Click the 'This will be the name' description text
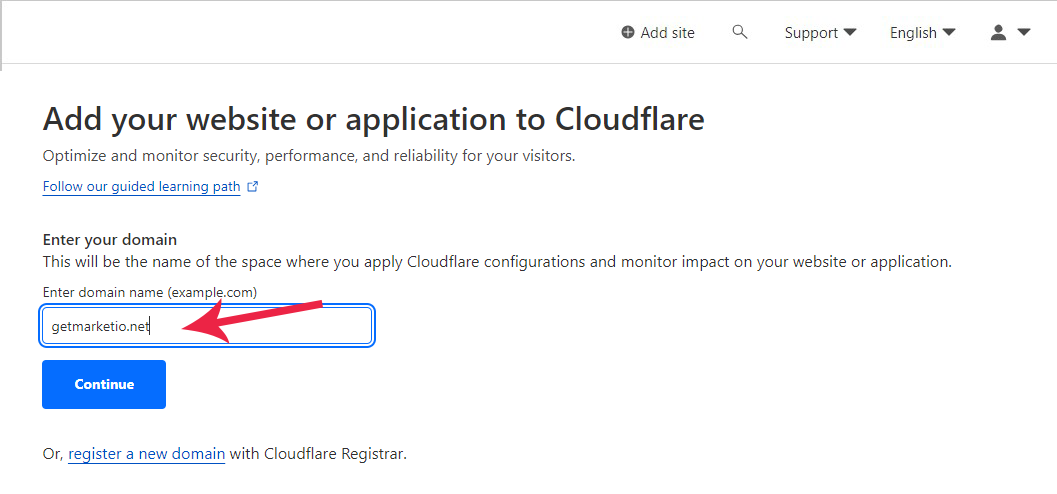Image resolution: width=1057 pixels, height=494 pixels. coord(496,262)
